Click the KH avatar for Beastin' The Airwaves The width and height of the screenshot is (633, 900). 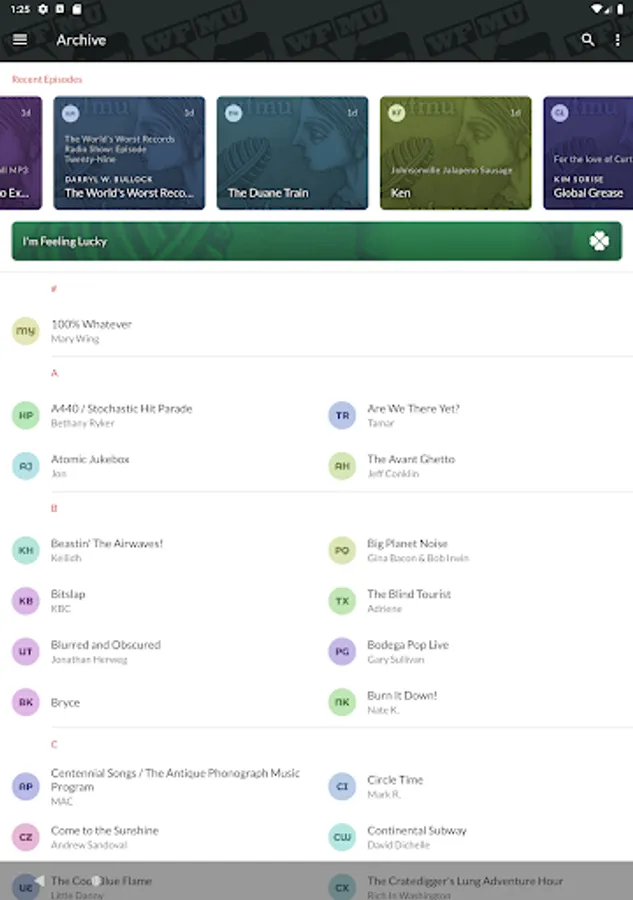tap(26, 550)
